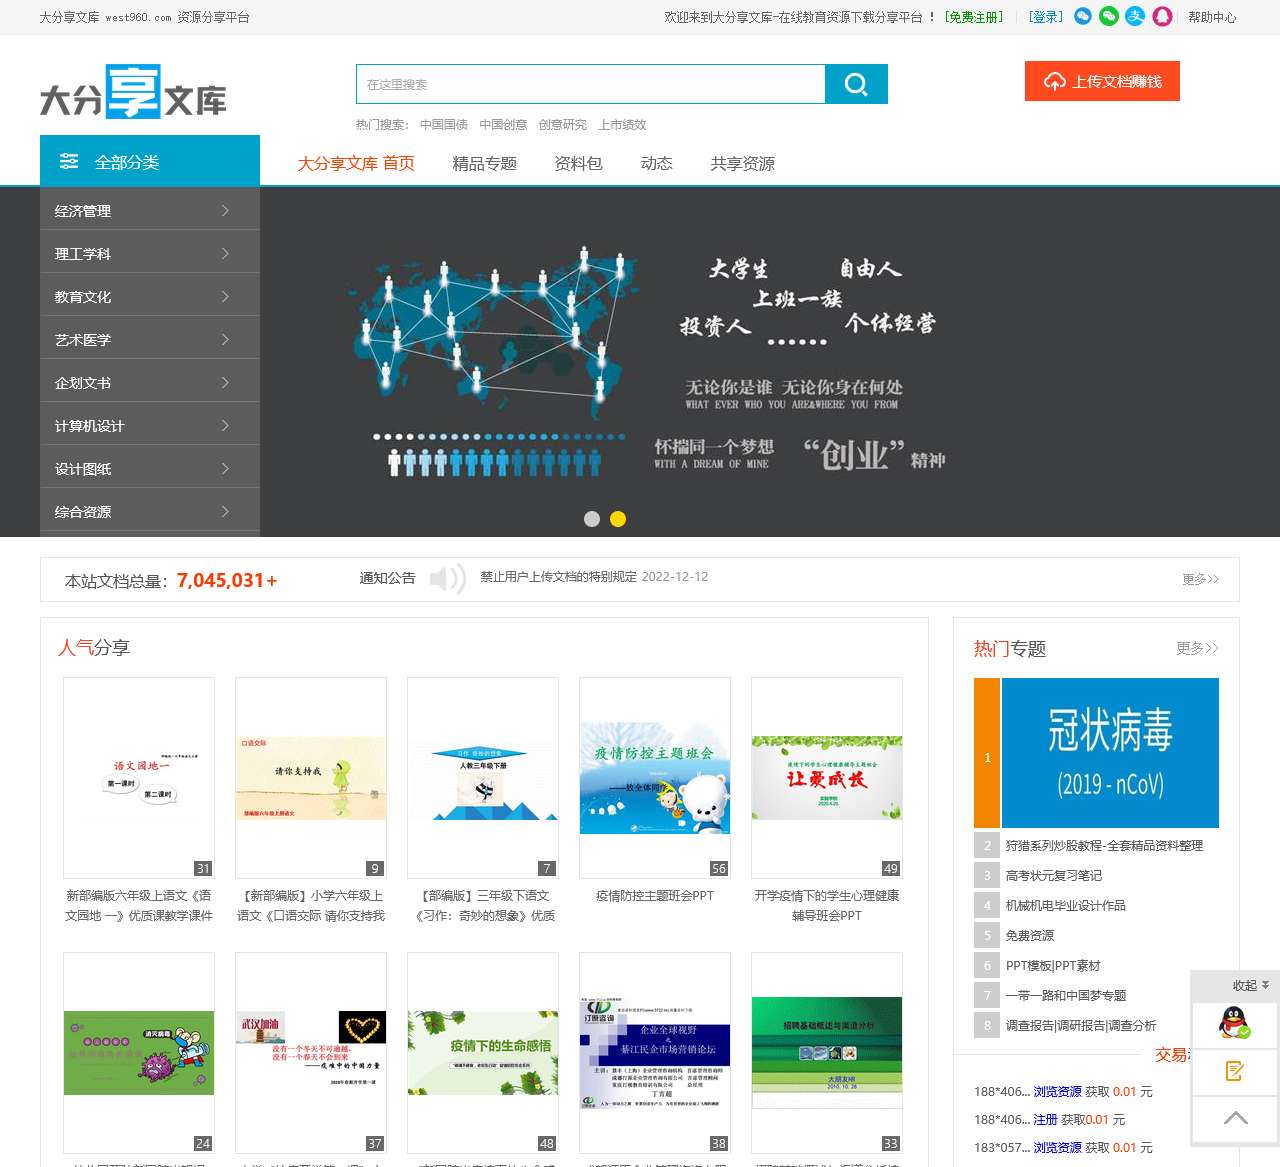Click the speaker icon beside 通知公告

[x=447, y=579]
